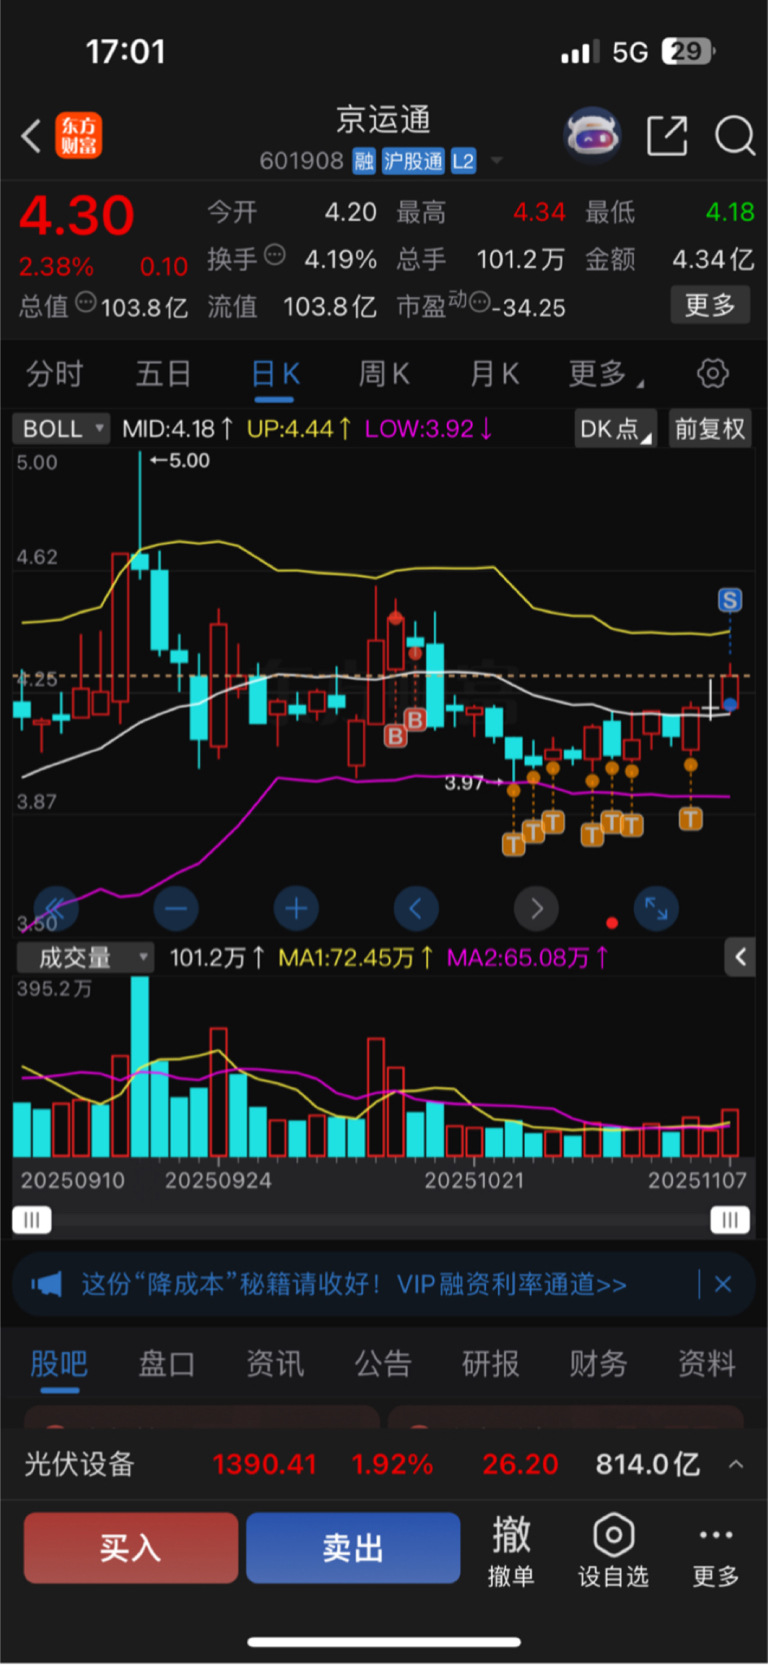Screen dimensions: 768x1665
Task: Tap the blue S sell marker
Action: [730, 600]
